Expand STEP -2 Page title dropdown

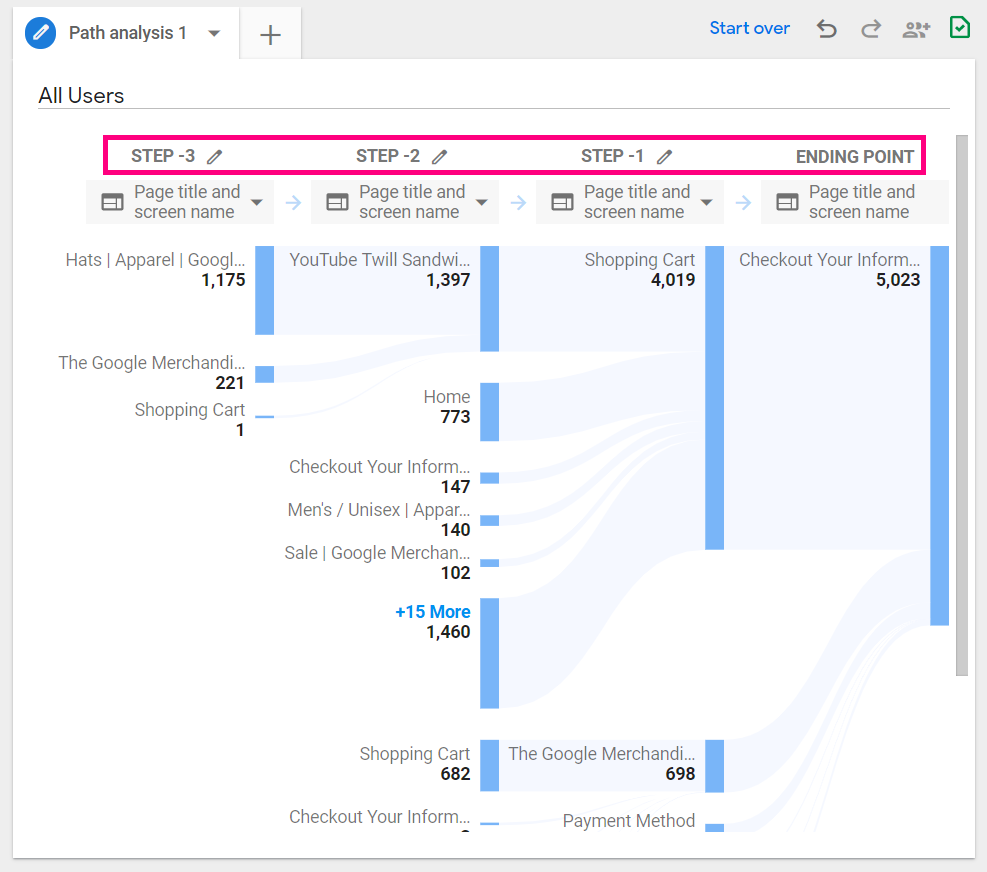[481, 202]
